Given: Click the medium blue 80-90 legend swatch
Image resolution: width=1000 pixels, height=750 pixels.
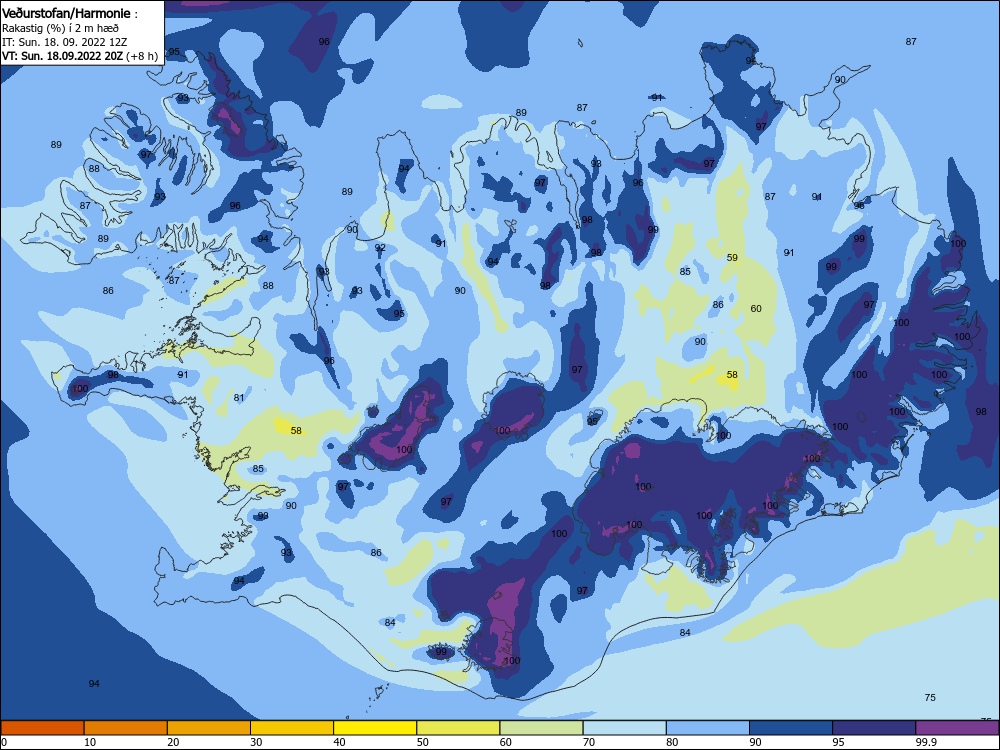Looking at the screenshot, I should tap(708, 728).
